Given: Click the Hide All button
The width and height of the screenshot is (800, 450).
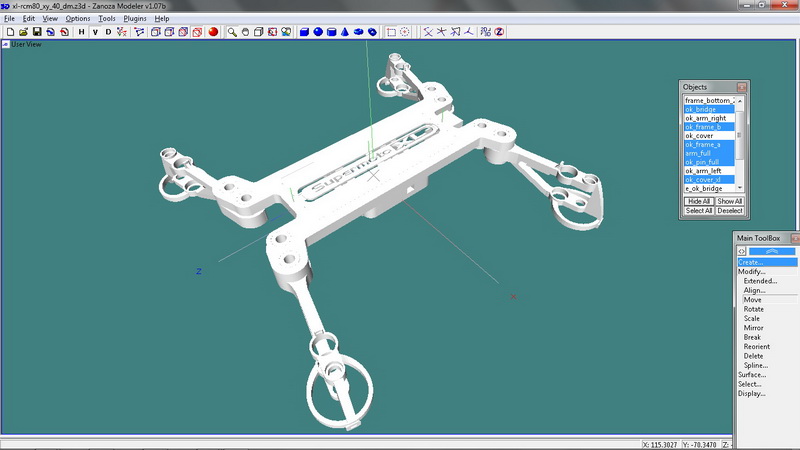Looking at the screenshot, I should (x=699, y=201).
